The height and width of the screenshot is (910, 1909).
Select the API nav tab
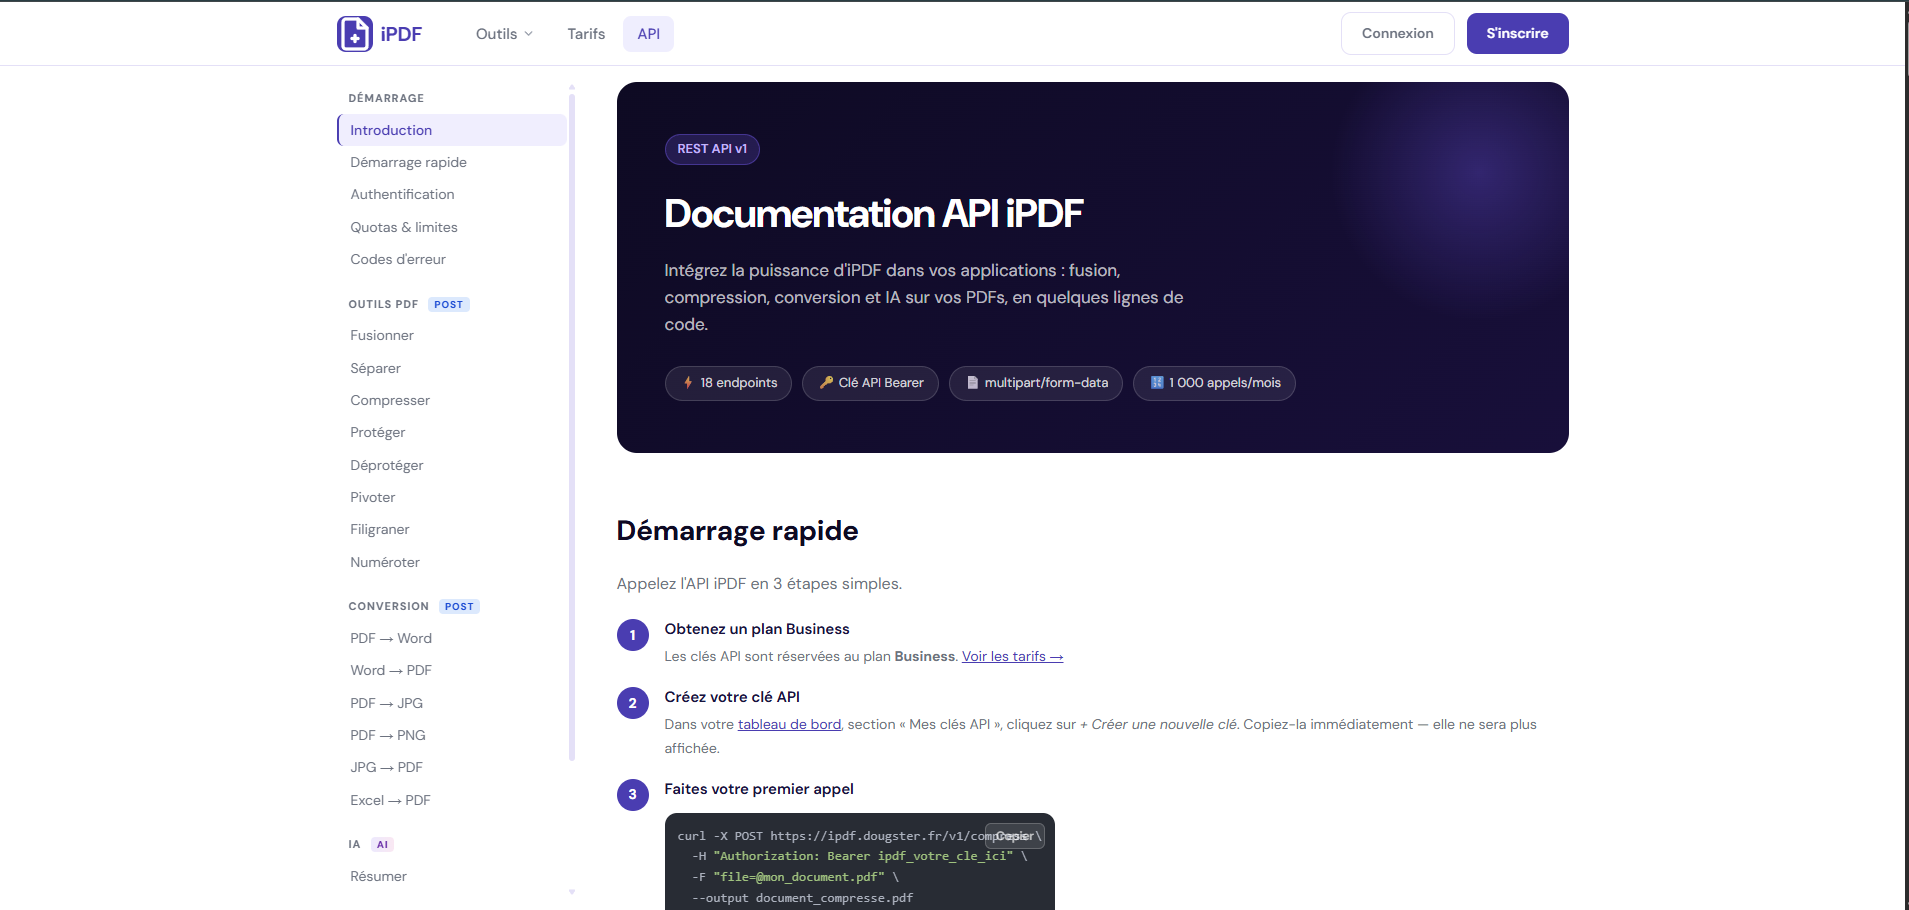point(648,34)
